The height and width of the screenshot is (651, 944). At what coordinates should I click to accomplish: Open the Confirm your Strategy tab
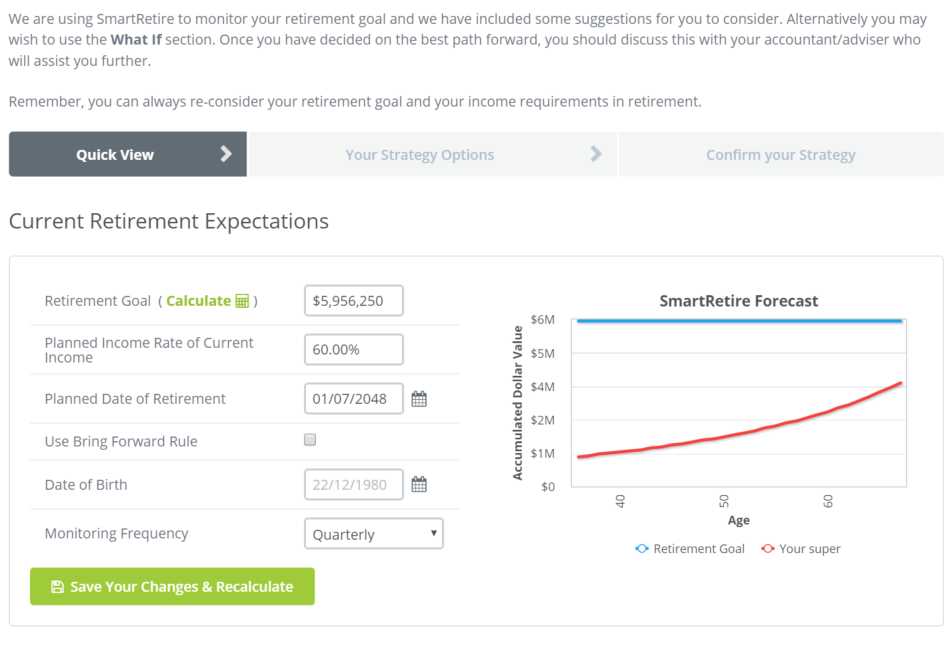(x=780, y=155)
